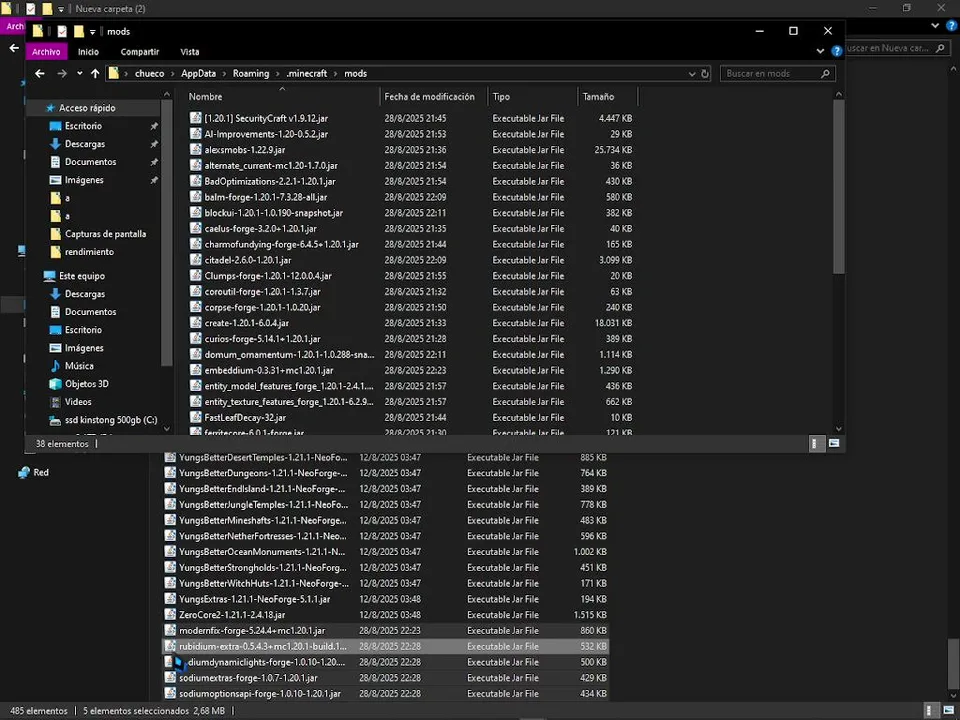The width and height of the screenshot is (960, 720).
Task: Select Acceso rápido in navigation pane
Action: point(87,108)
